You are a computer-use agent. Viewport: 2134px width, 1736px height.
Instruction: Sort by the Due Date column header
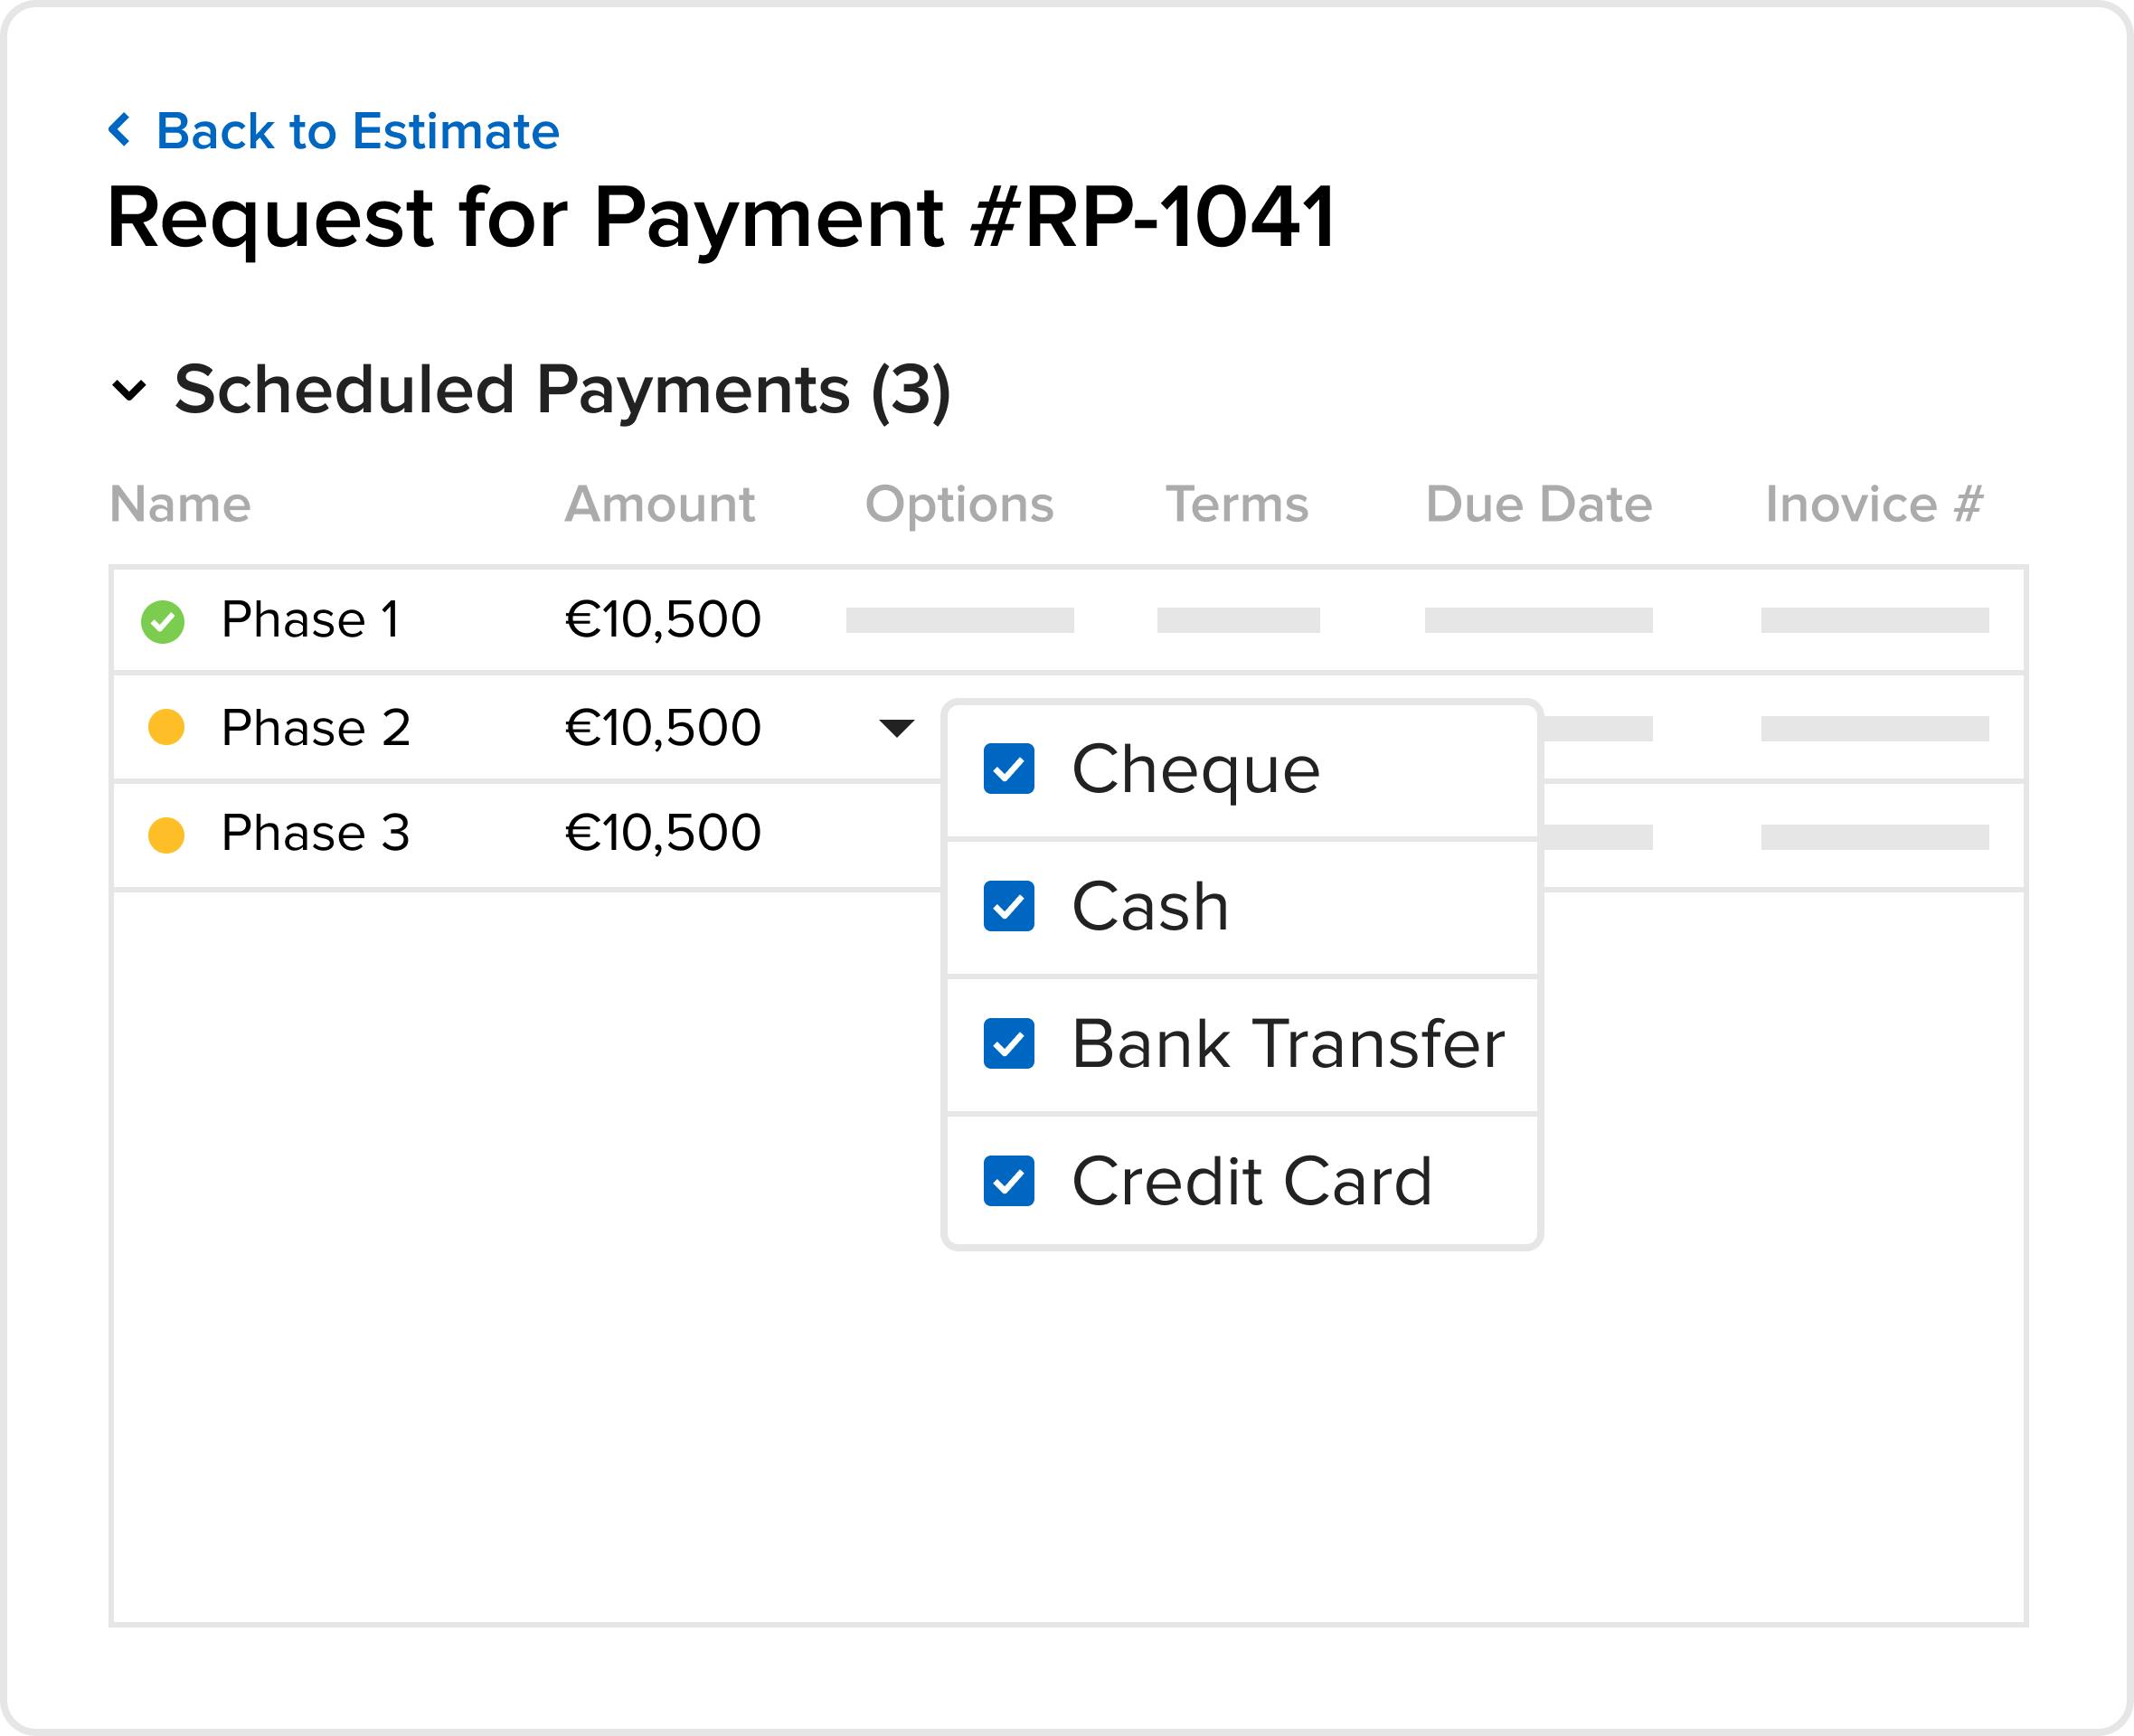pos(1539,504)
